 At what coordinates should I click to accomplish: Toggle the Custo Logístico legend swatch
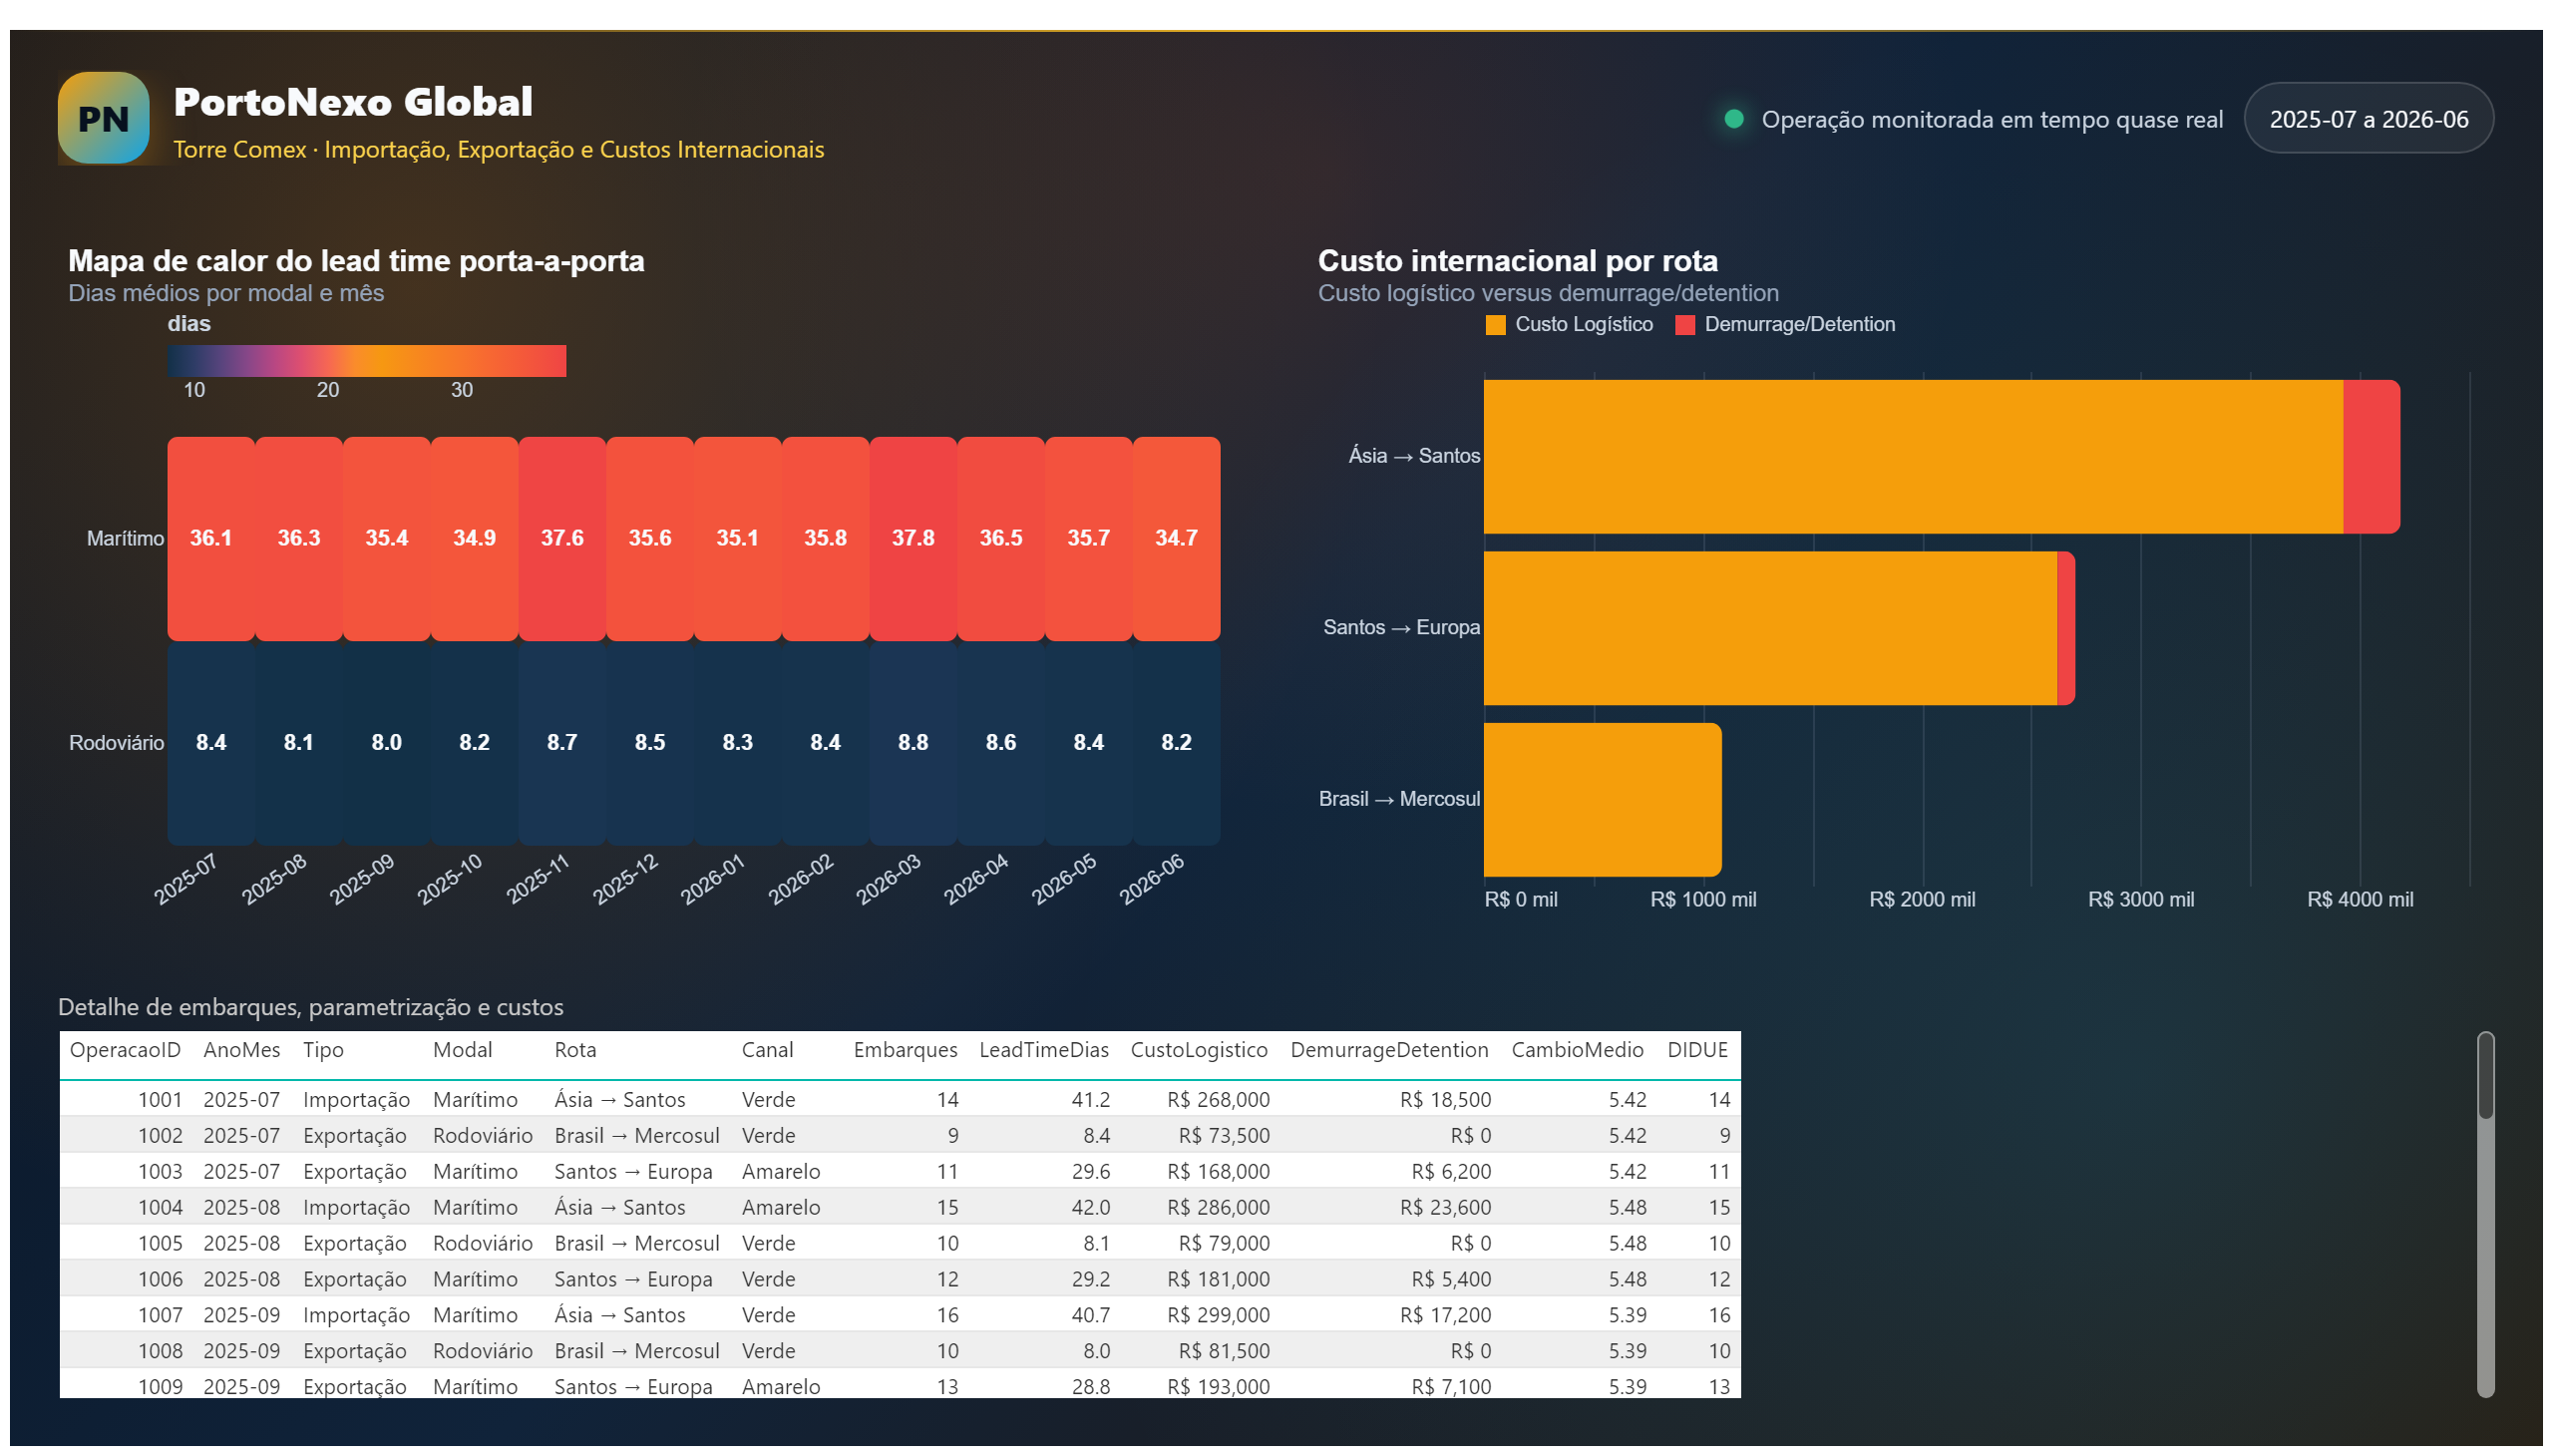tap(1496, 325)
